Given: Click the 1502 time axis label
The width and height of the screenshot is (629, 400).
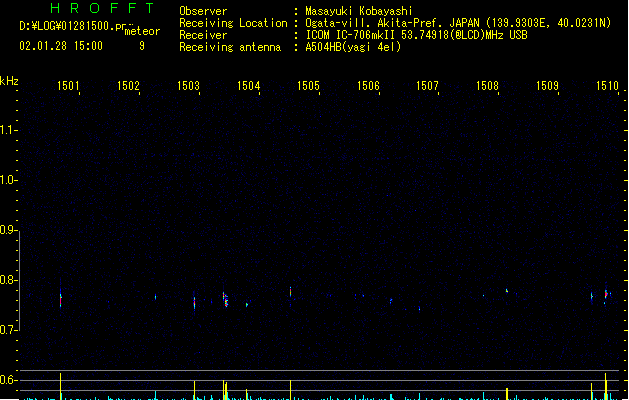Looking at the screenshot, I should [x=128, y=85].
